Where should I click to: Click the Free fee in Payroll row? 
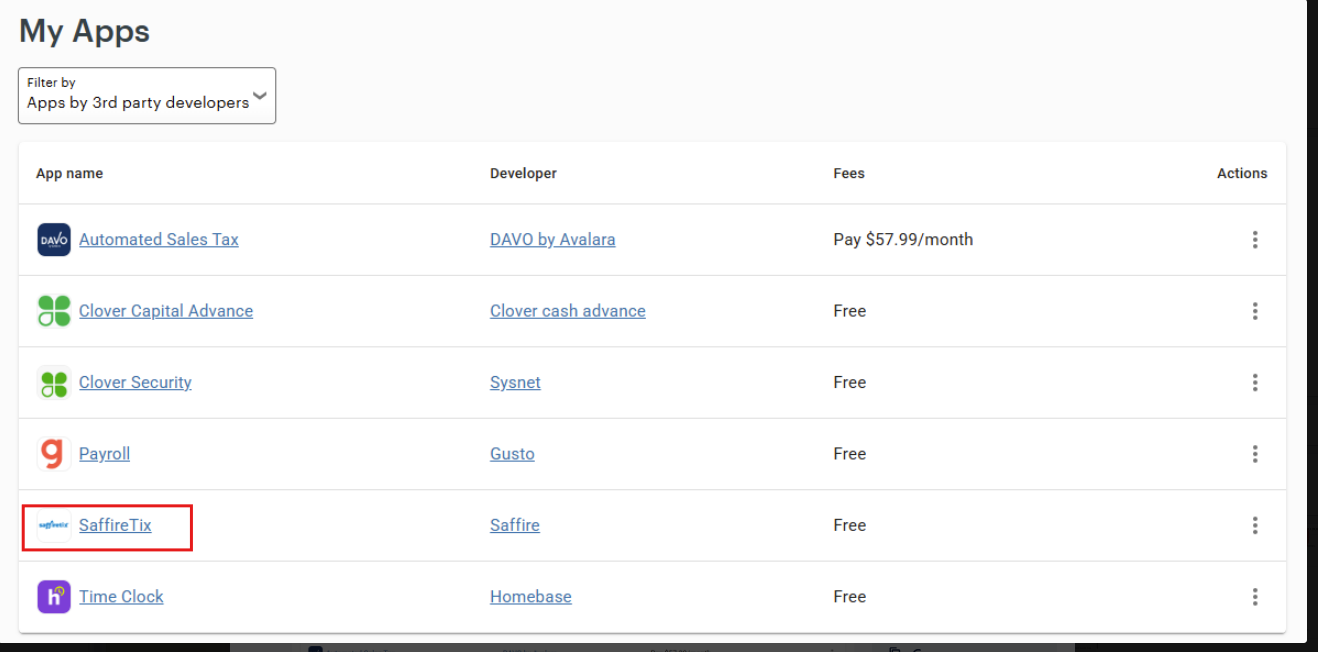click(849, 454)
